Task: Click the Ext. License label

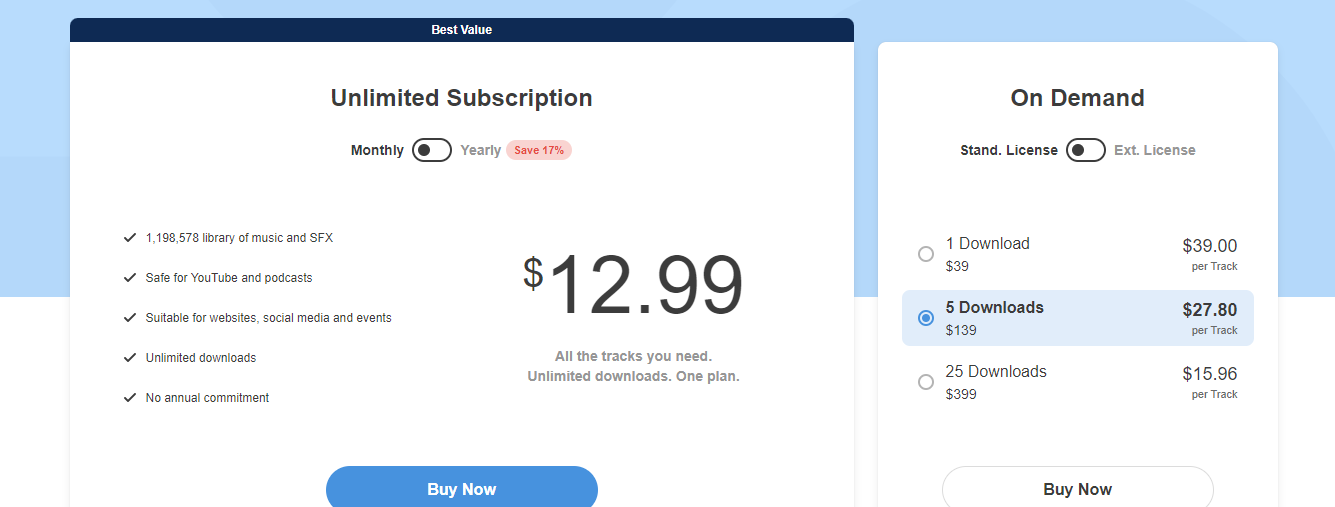Action: (1155, 150)
